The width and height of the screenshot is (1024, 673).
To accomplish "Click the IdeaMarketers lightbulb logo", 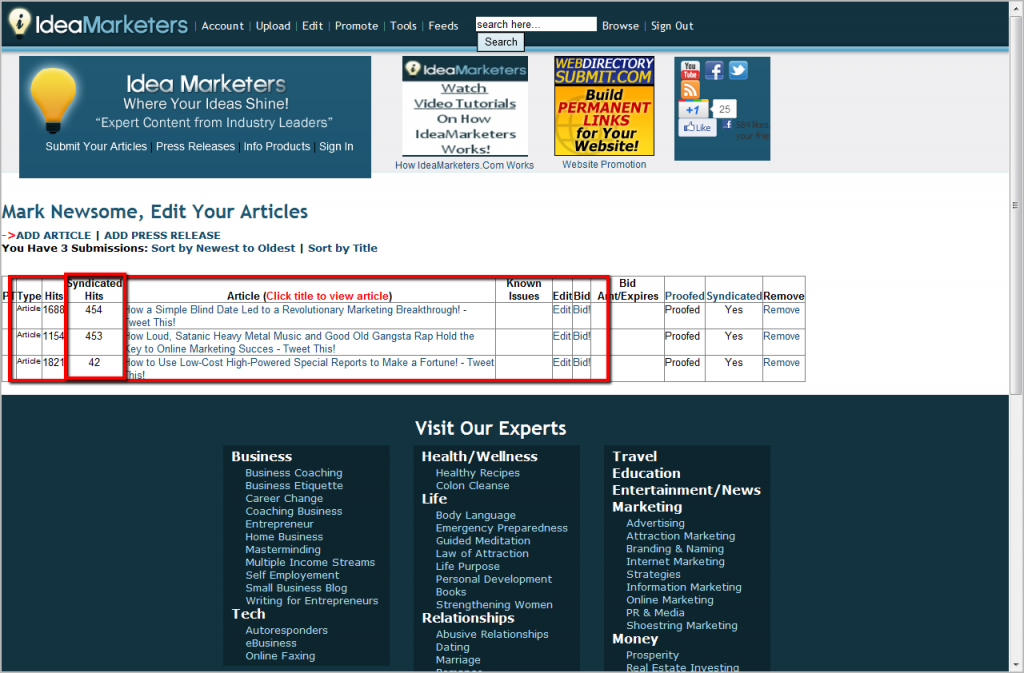I will click(x=55, y=97).
